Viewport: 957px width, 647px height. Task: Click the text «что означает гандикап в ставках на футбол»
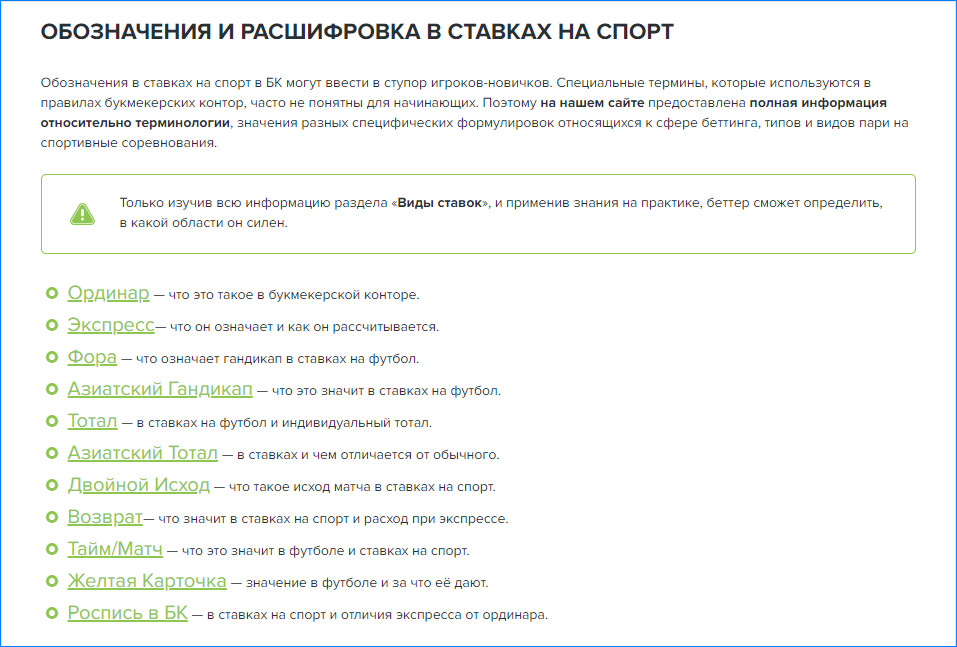pos(276,359)
